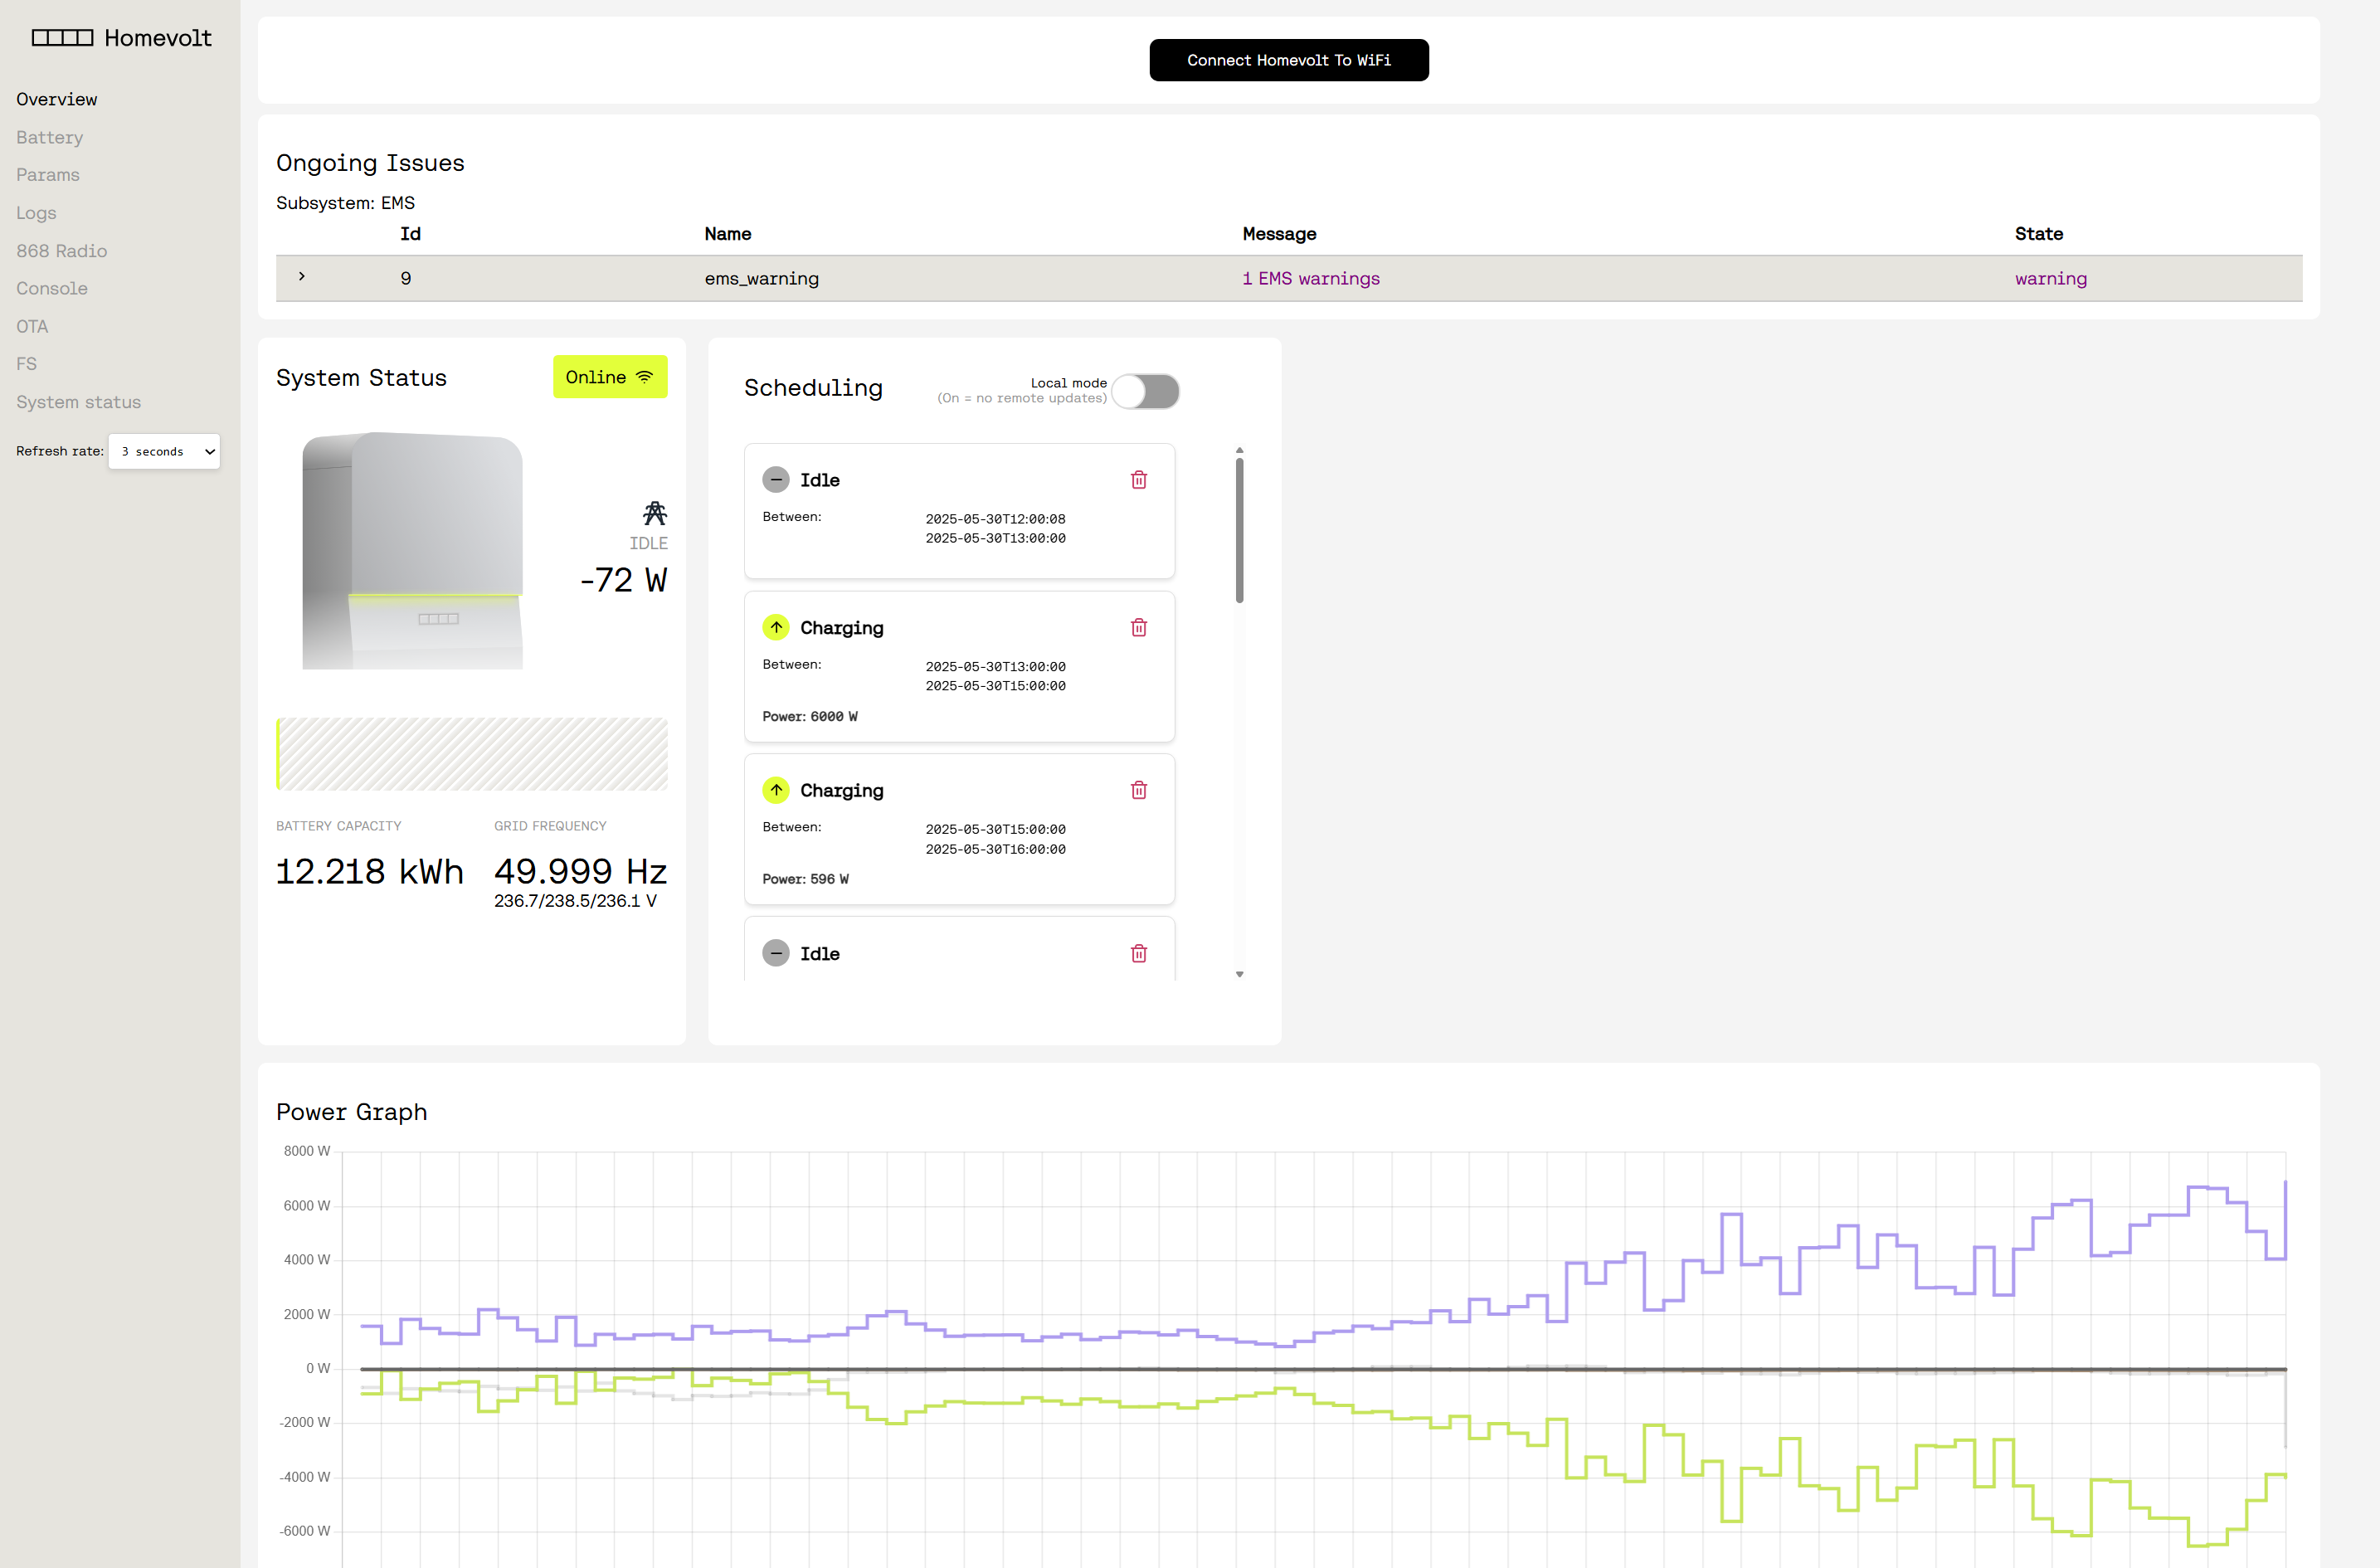The image size is (2380, 1568).
Task: Toggle the Local mode switch
Action: [x=1146, y=391]
